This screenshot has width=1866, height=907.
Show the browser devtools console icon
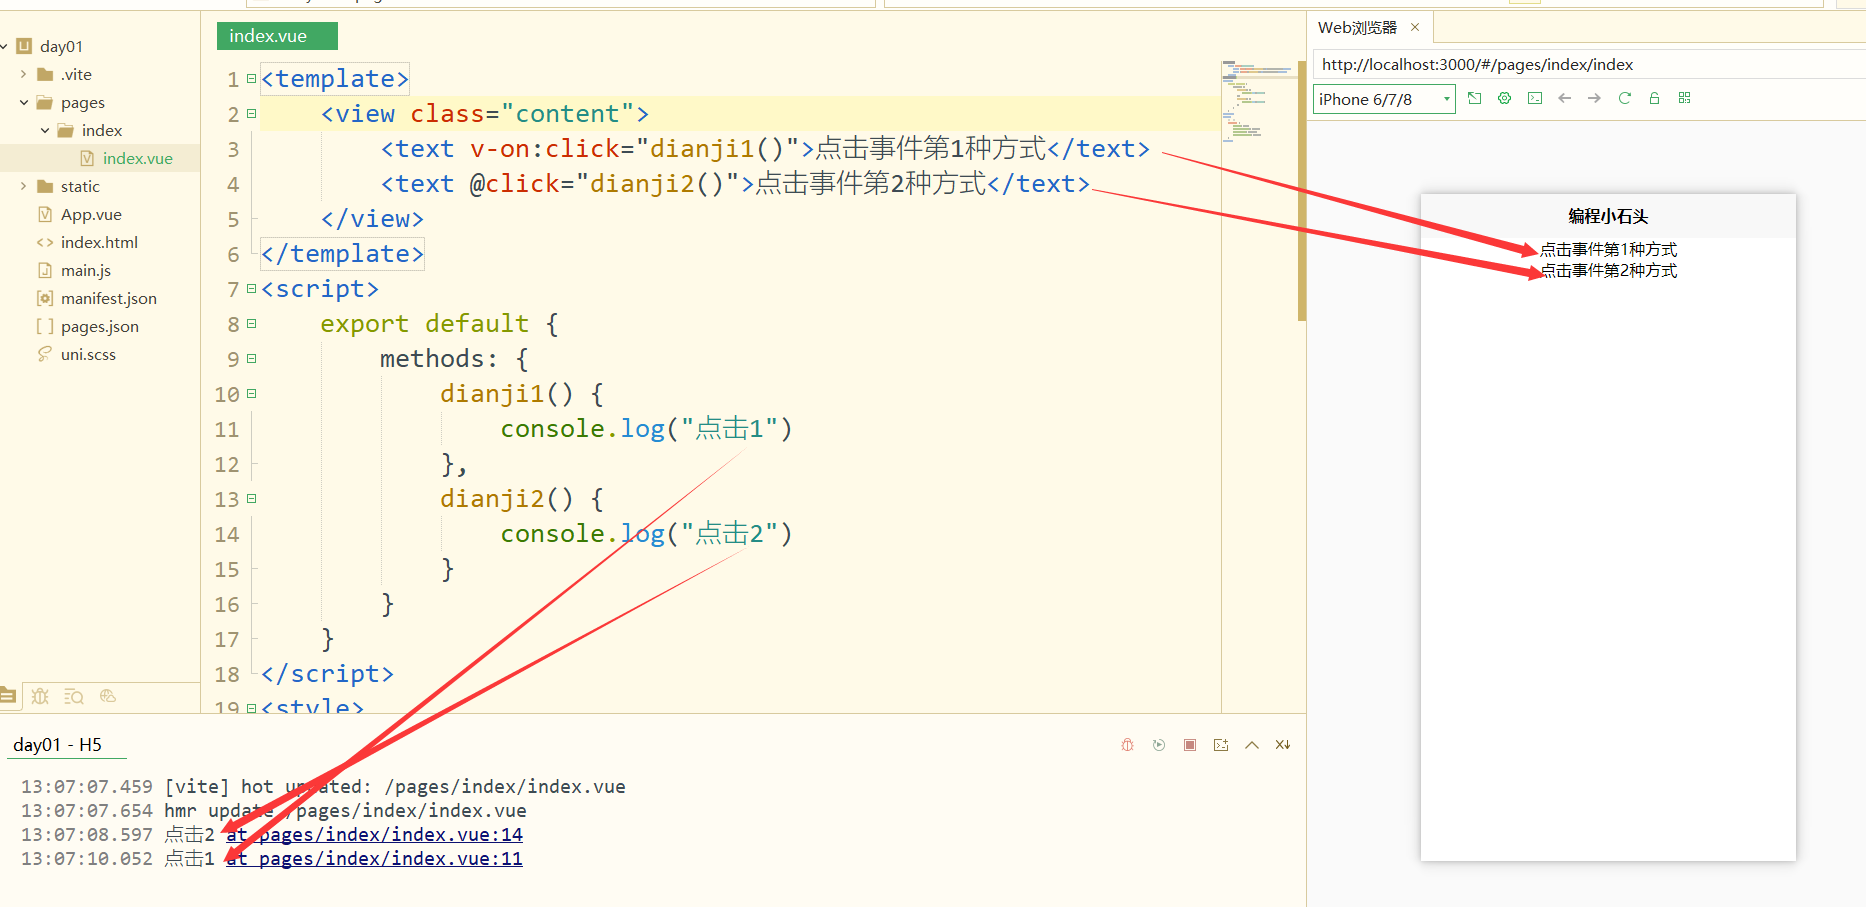pyautogui.click(x=1535, y=98)
